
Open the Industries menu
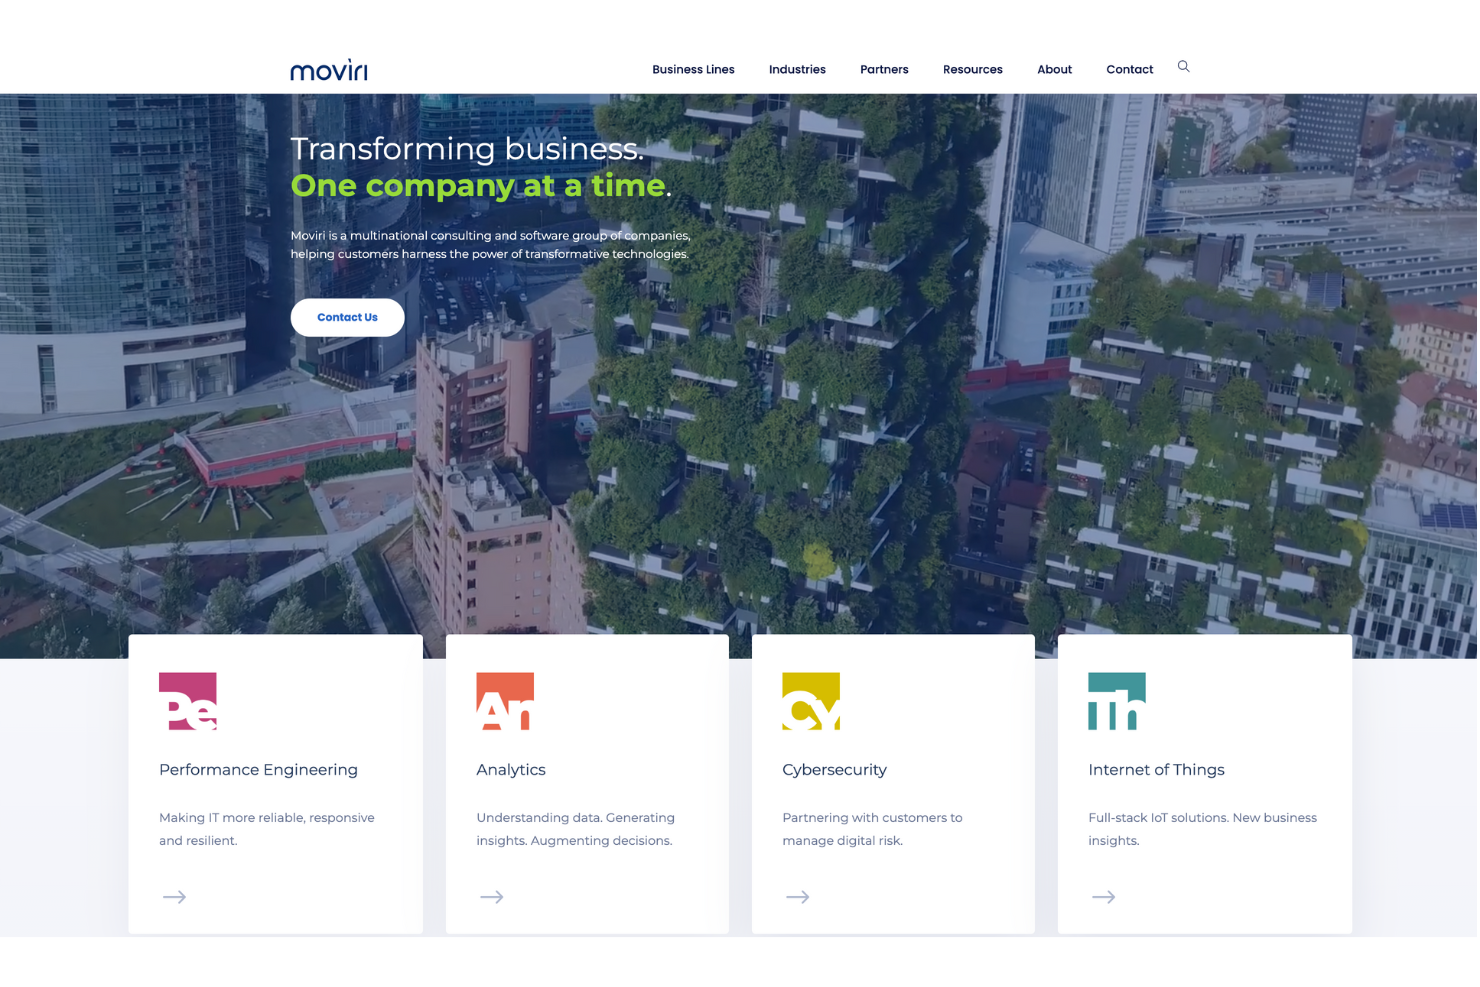797,69
